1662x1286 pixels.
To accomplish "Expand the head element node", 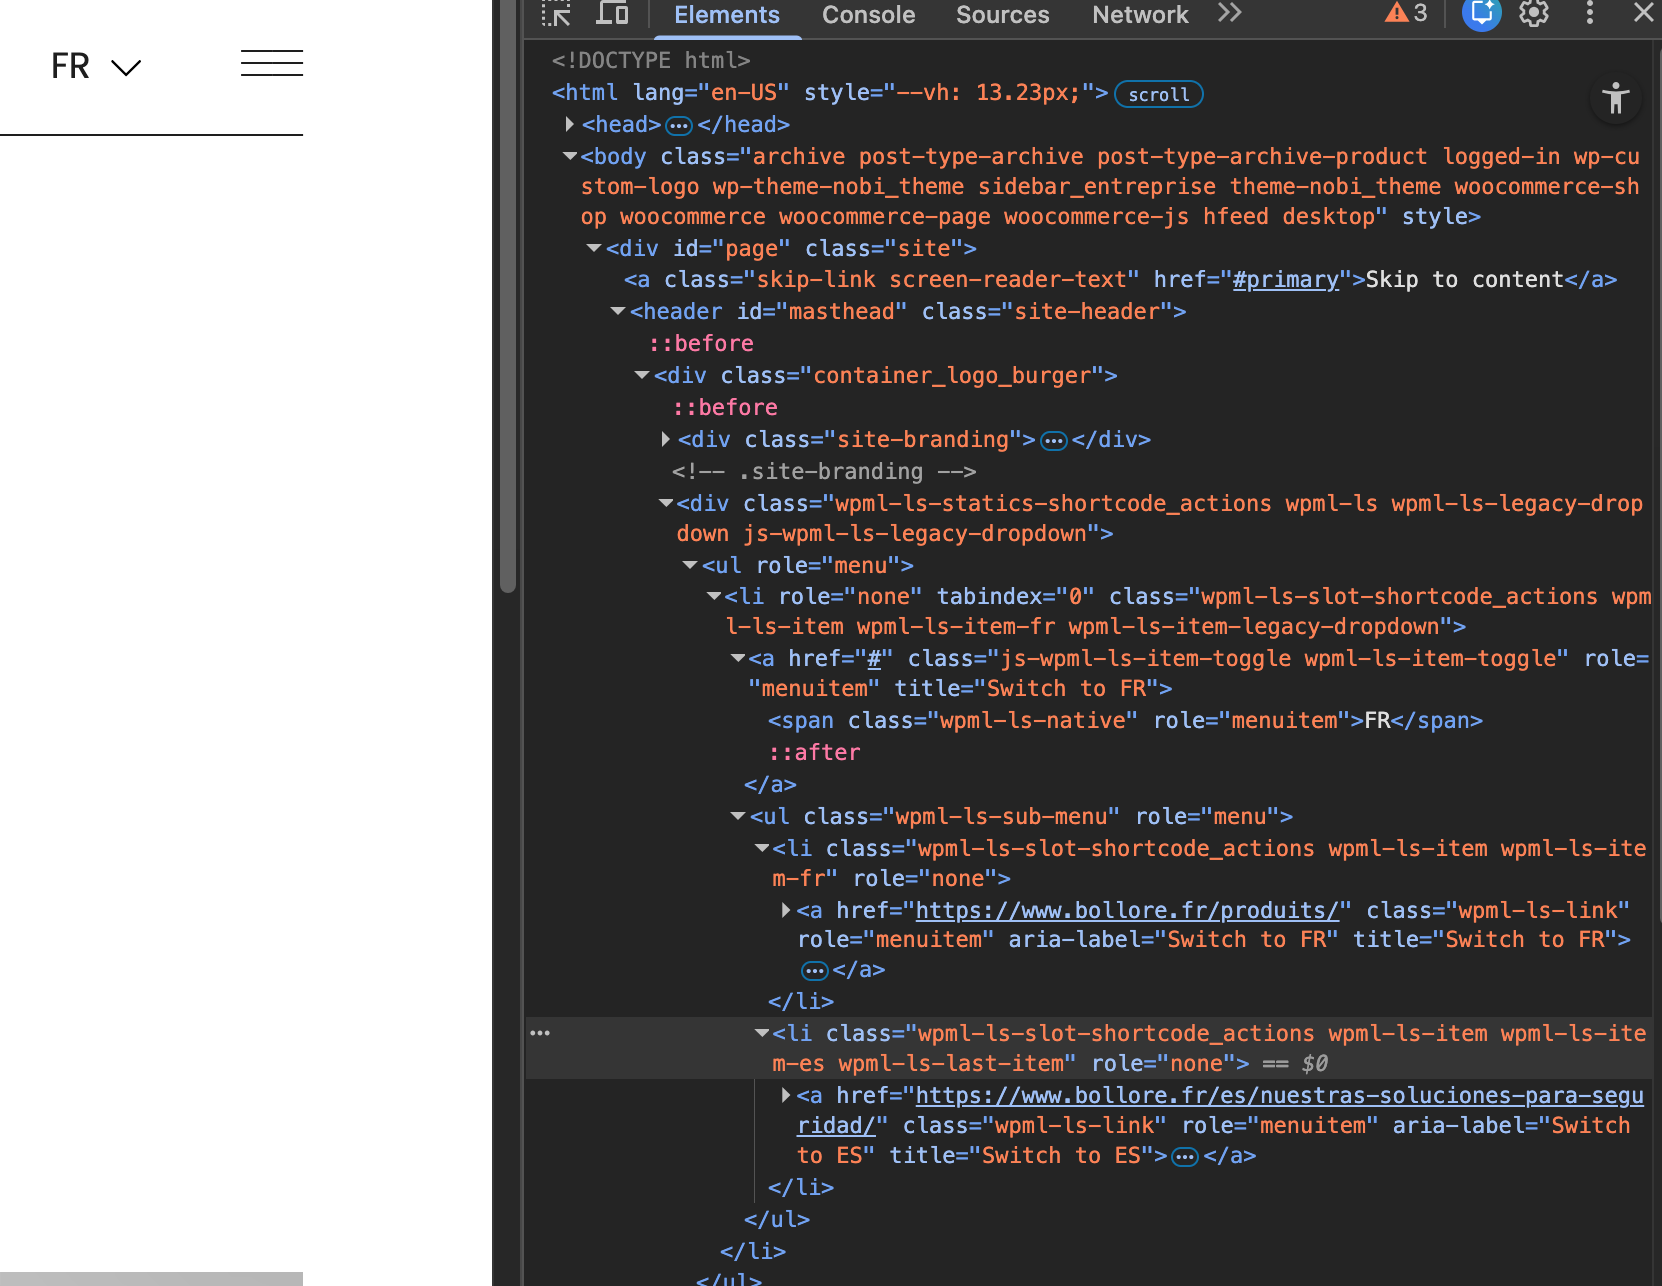I will coord(569,124).
